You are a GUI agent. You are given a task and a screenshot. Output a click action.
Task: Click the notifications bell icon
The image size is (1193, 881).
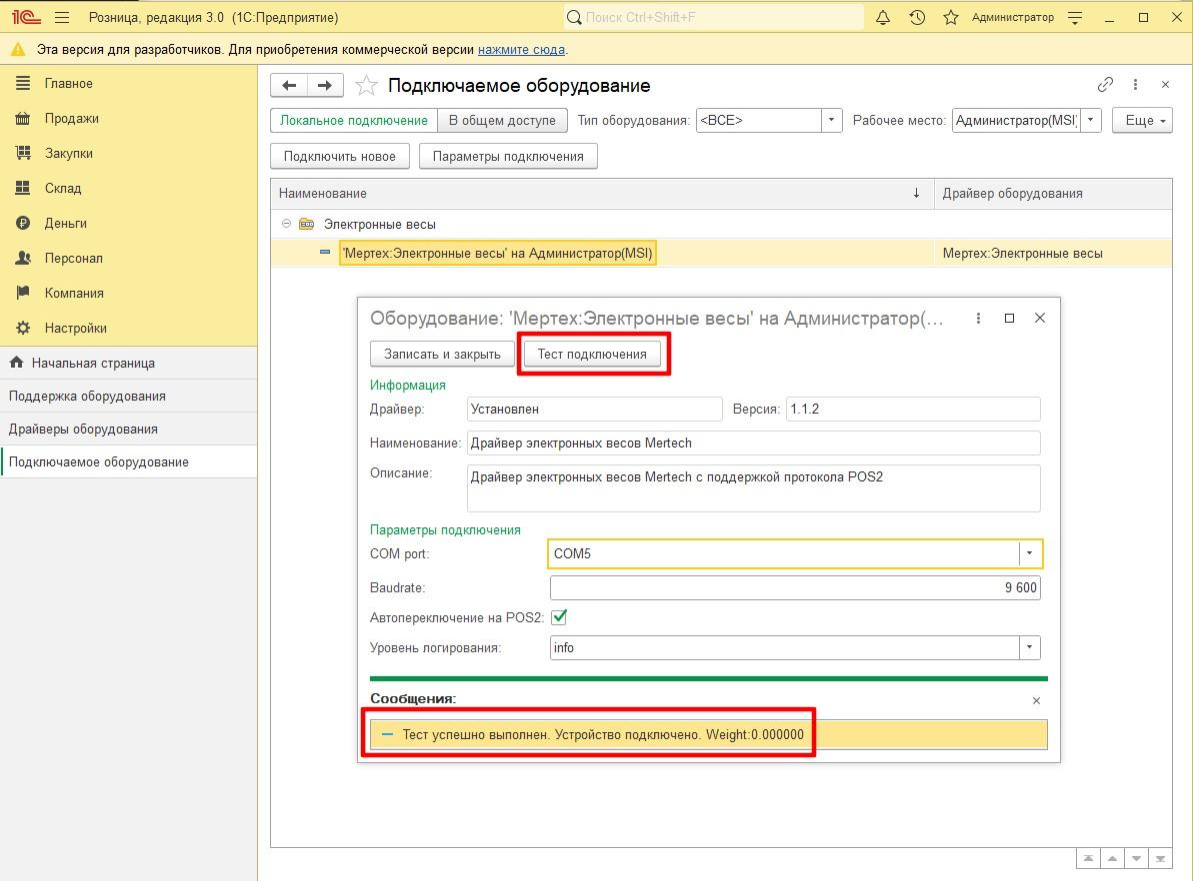click(883, 18)
